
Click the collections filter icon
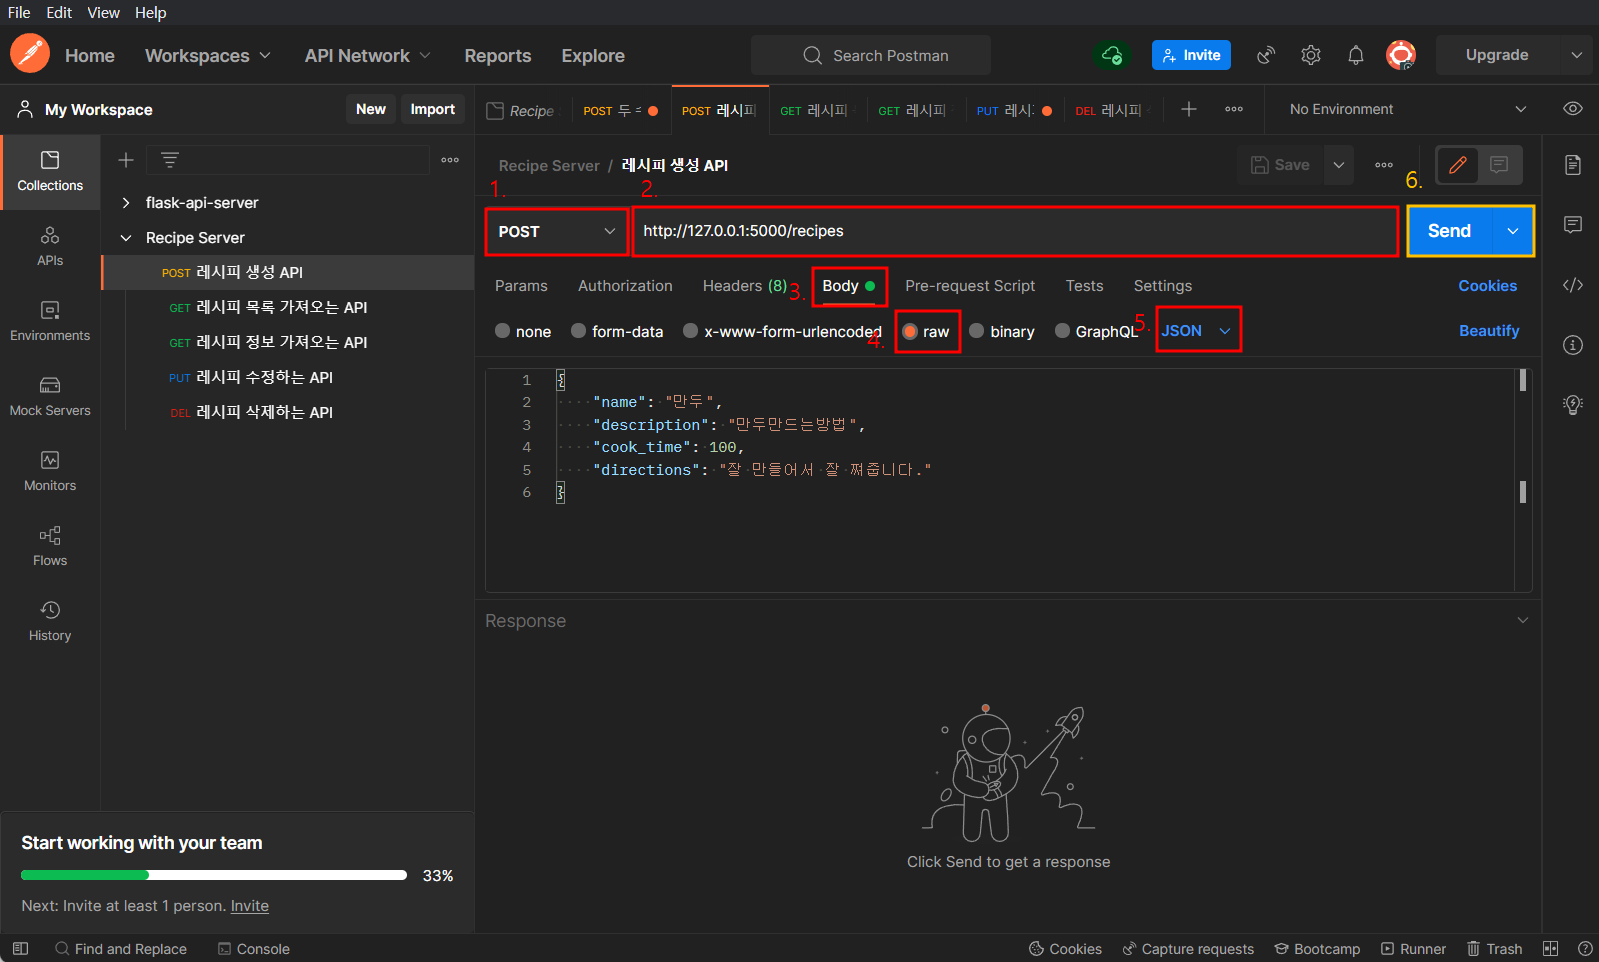(x=170, y=160)
